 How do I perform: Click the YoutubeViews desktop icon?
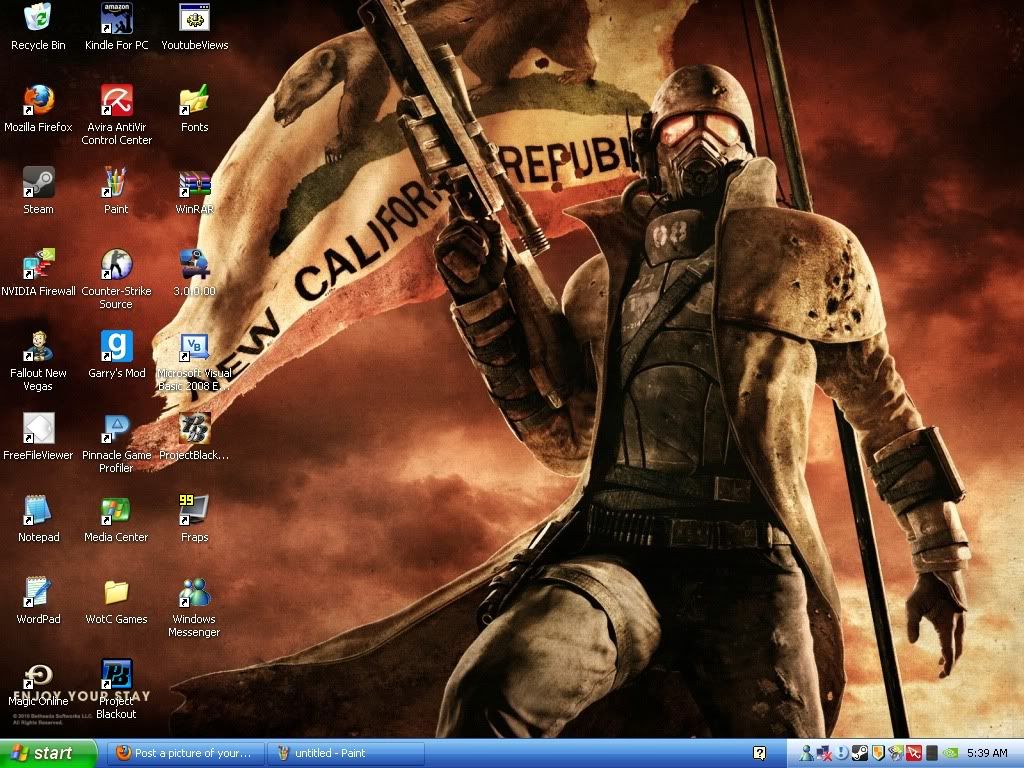[195, 27]
